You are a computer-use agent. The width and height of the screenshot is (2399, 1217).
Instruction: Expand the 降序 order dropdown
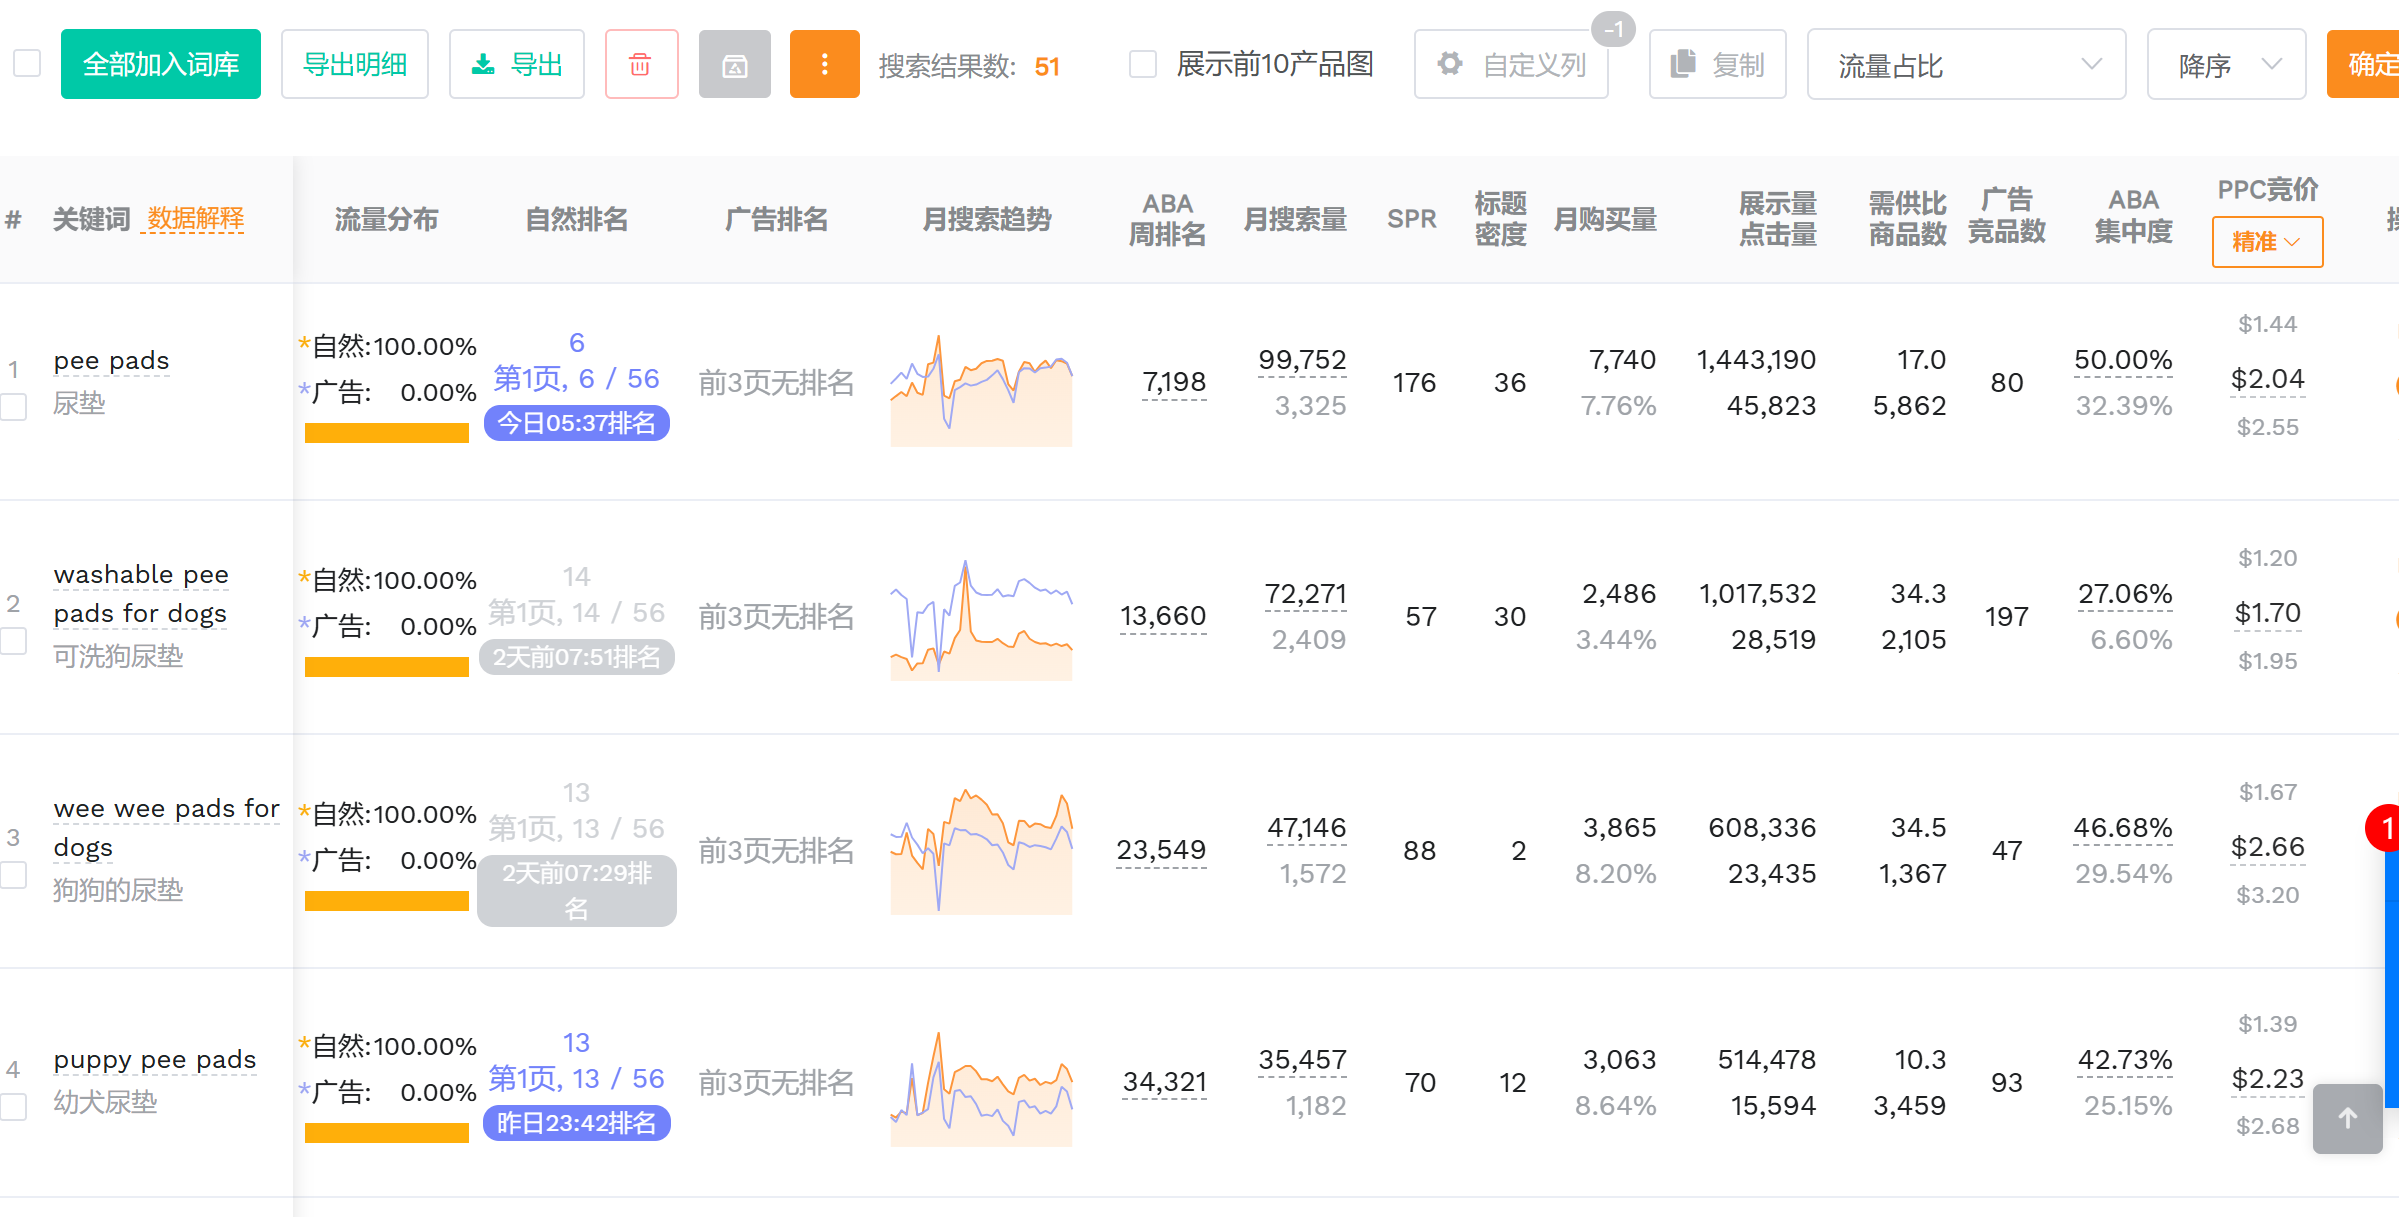[x=2226, y=65]
